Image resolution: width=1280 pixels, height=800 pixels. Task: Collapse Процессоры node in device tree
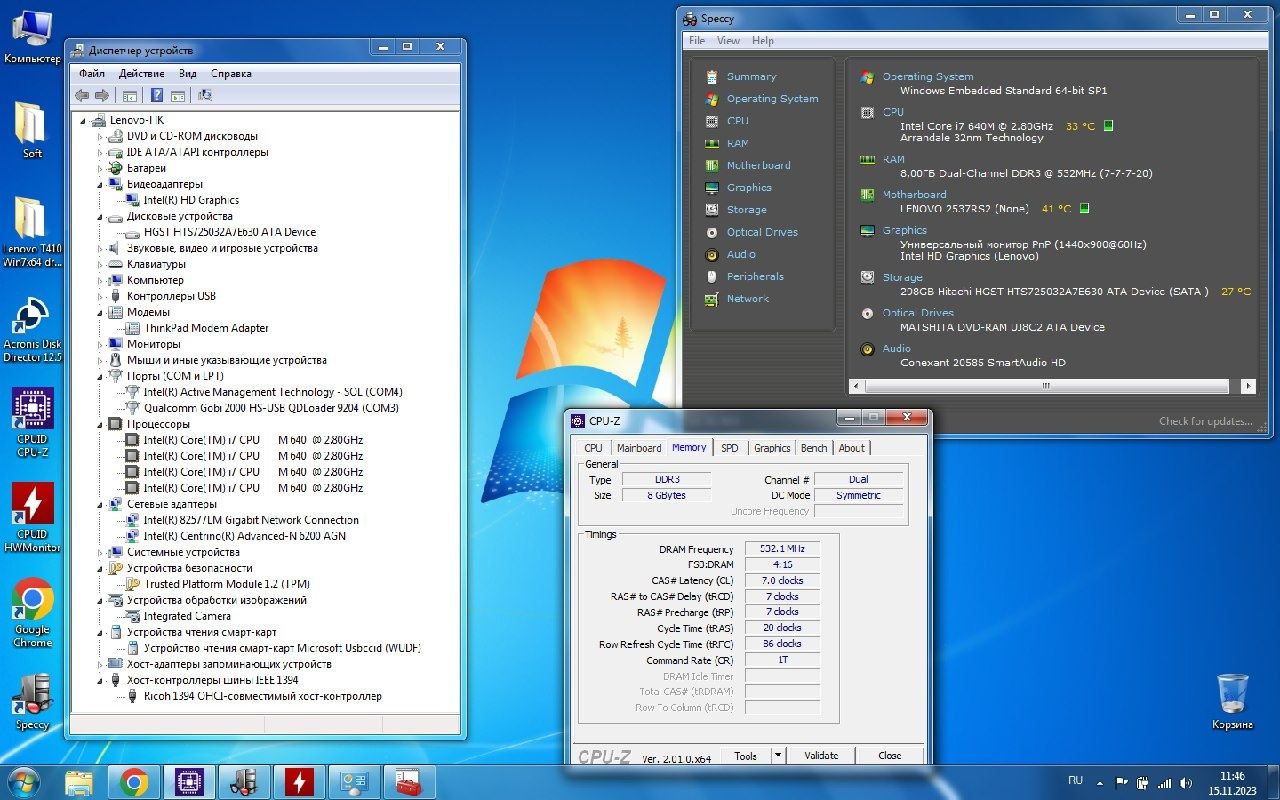100,424
